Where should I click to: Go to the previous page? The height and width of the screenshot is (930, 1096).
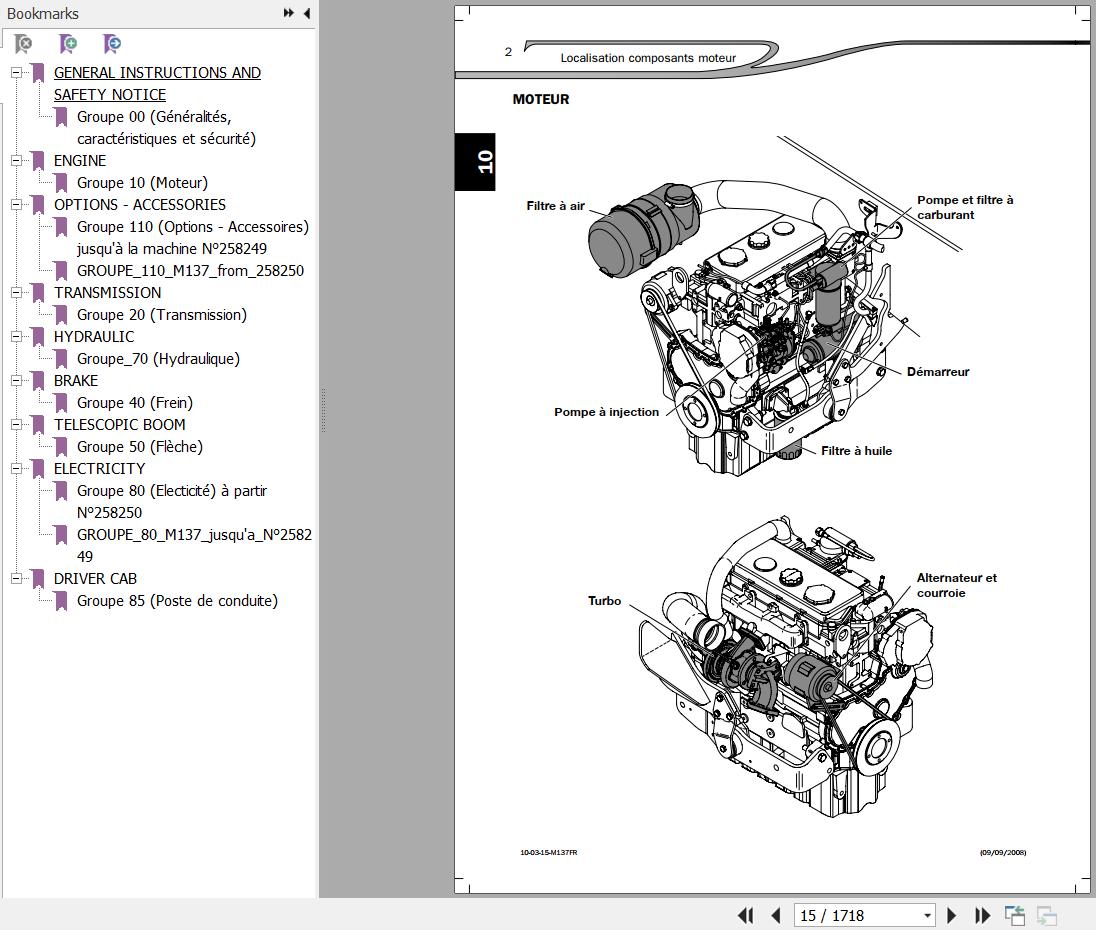tap(775, 915)
